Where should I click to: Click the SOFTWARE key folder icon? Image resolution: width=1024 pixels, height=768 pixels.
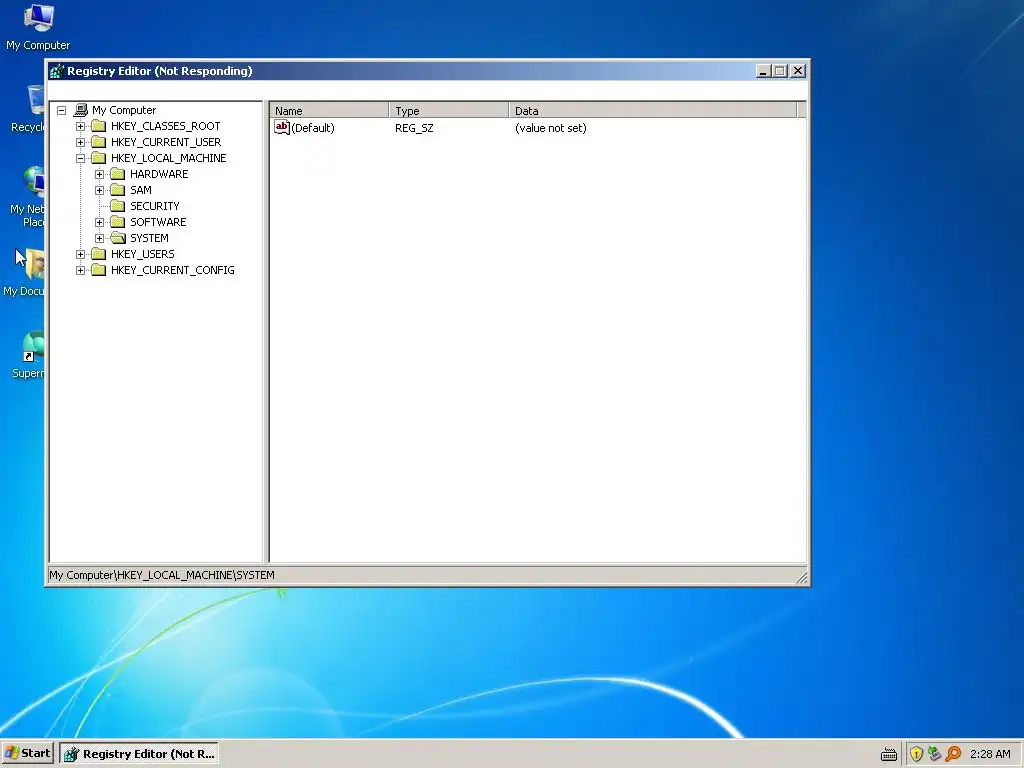click(x=118, y=222)
